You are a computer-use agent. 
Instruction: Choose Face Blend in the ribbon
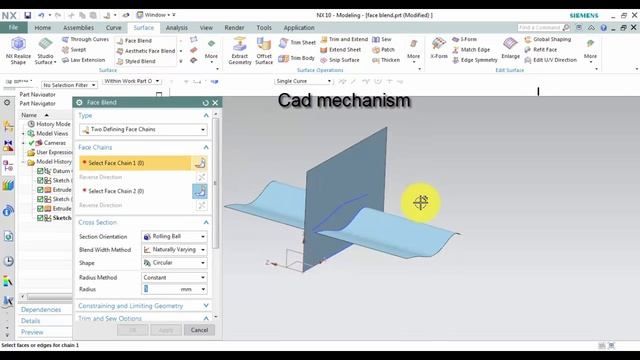[x=134, y=41]
